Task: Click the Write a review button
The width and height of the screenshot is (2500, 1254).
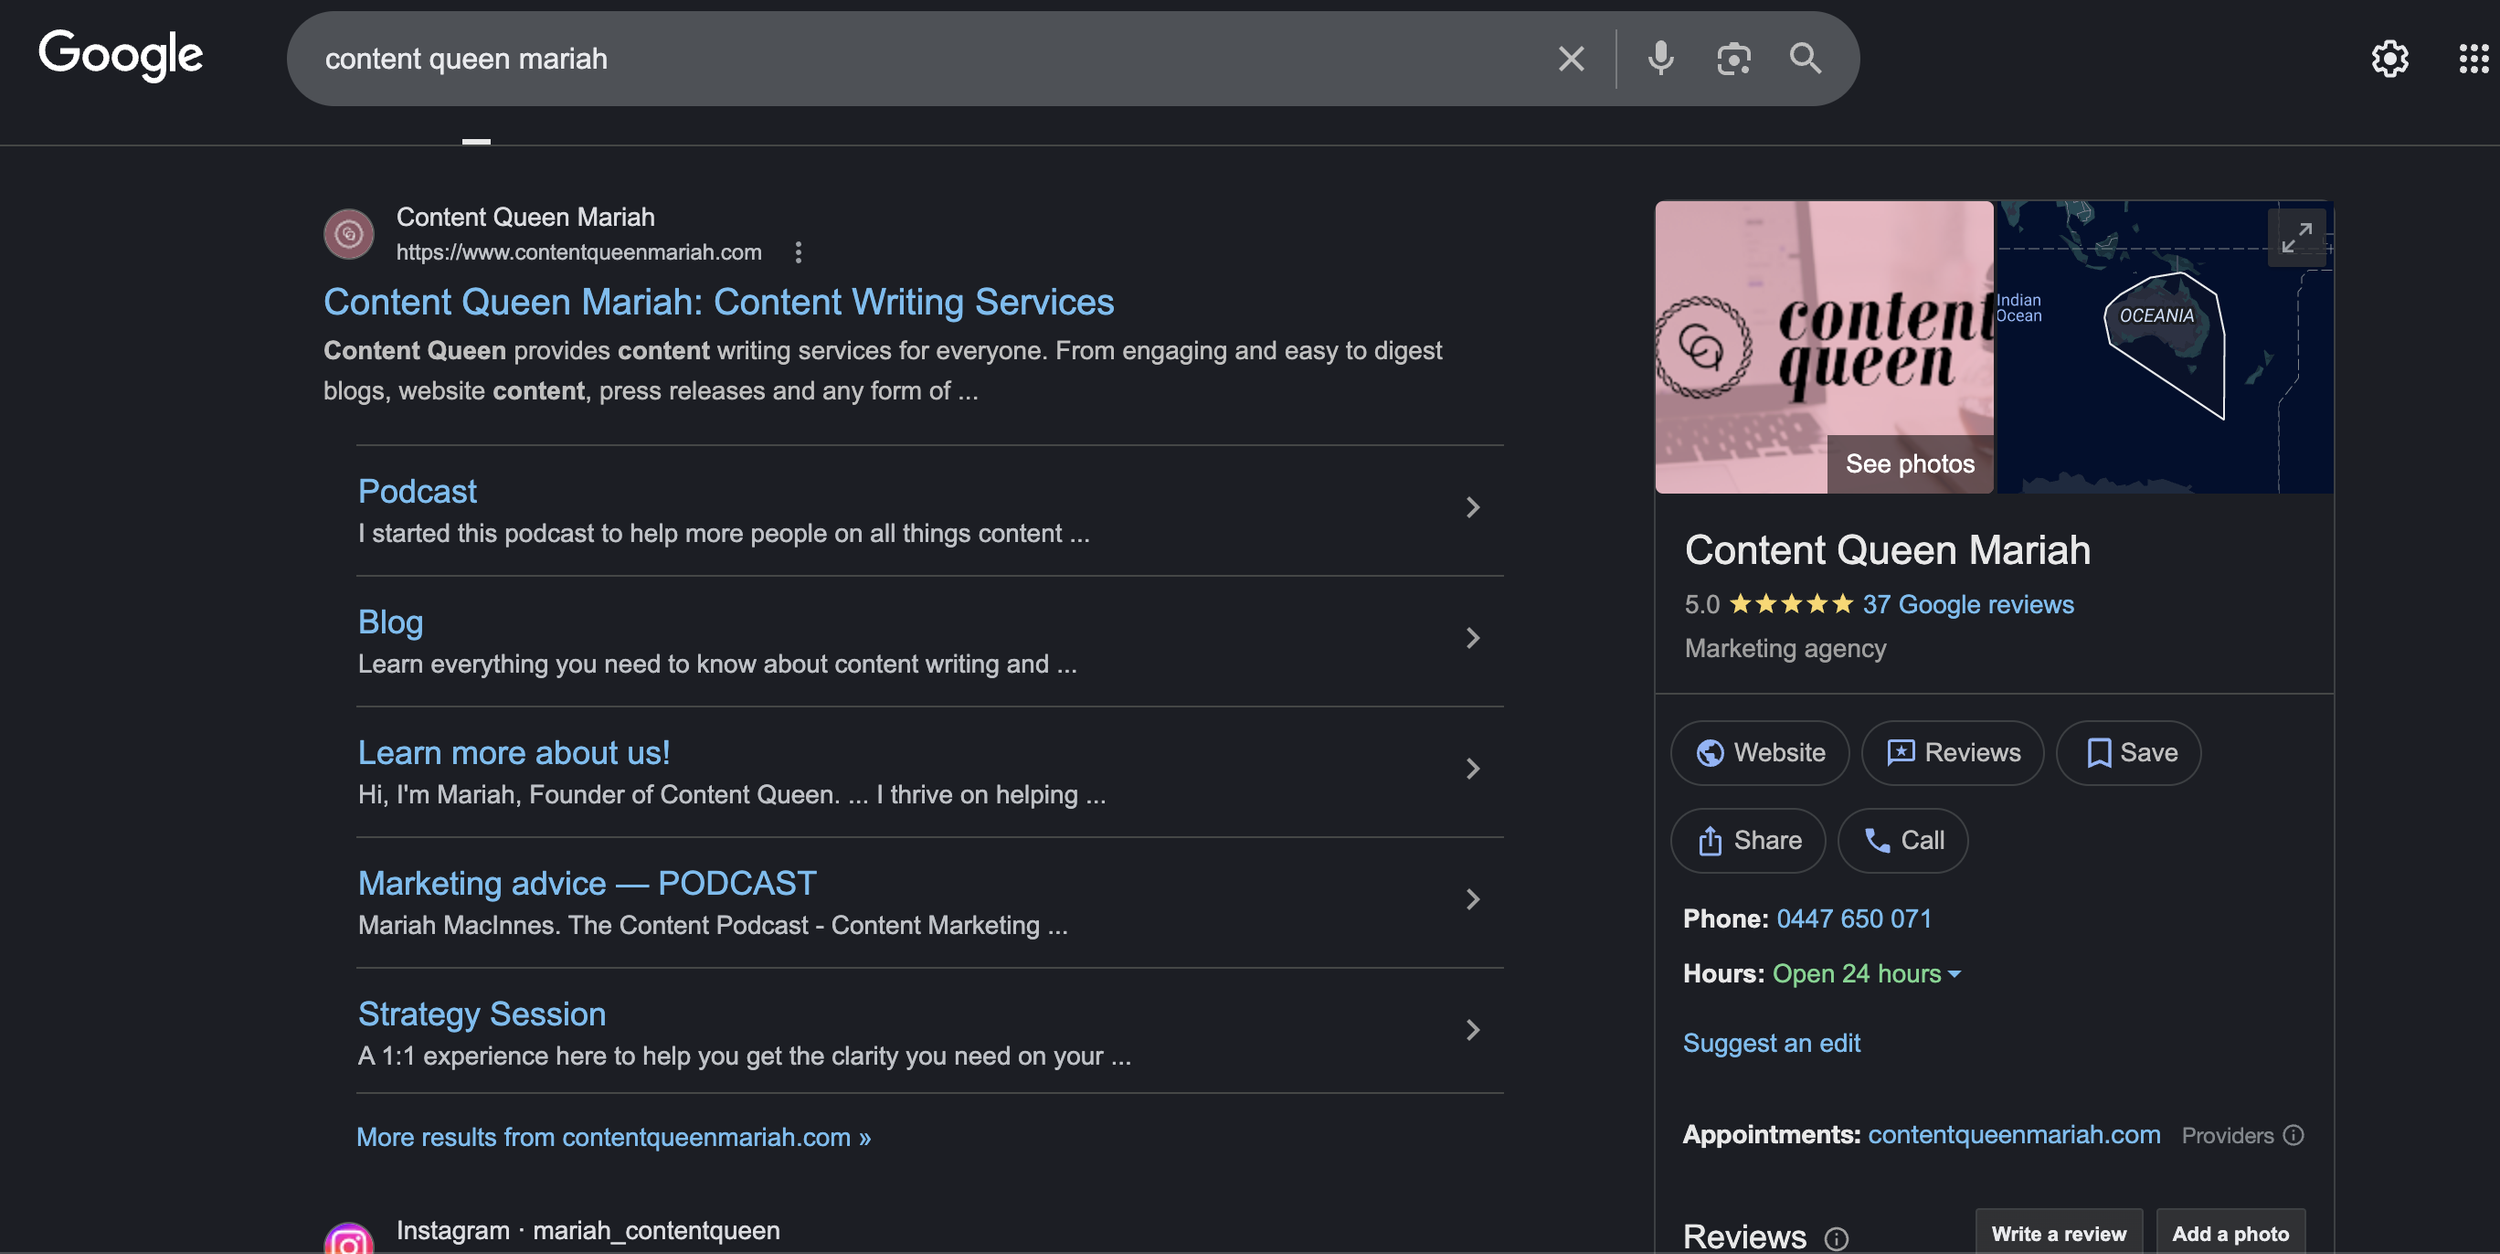Action: [x=2058, y=1233]
